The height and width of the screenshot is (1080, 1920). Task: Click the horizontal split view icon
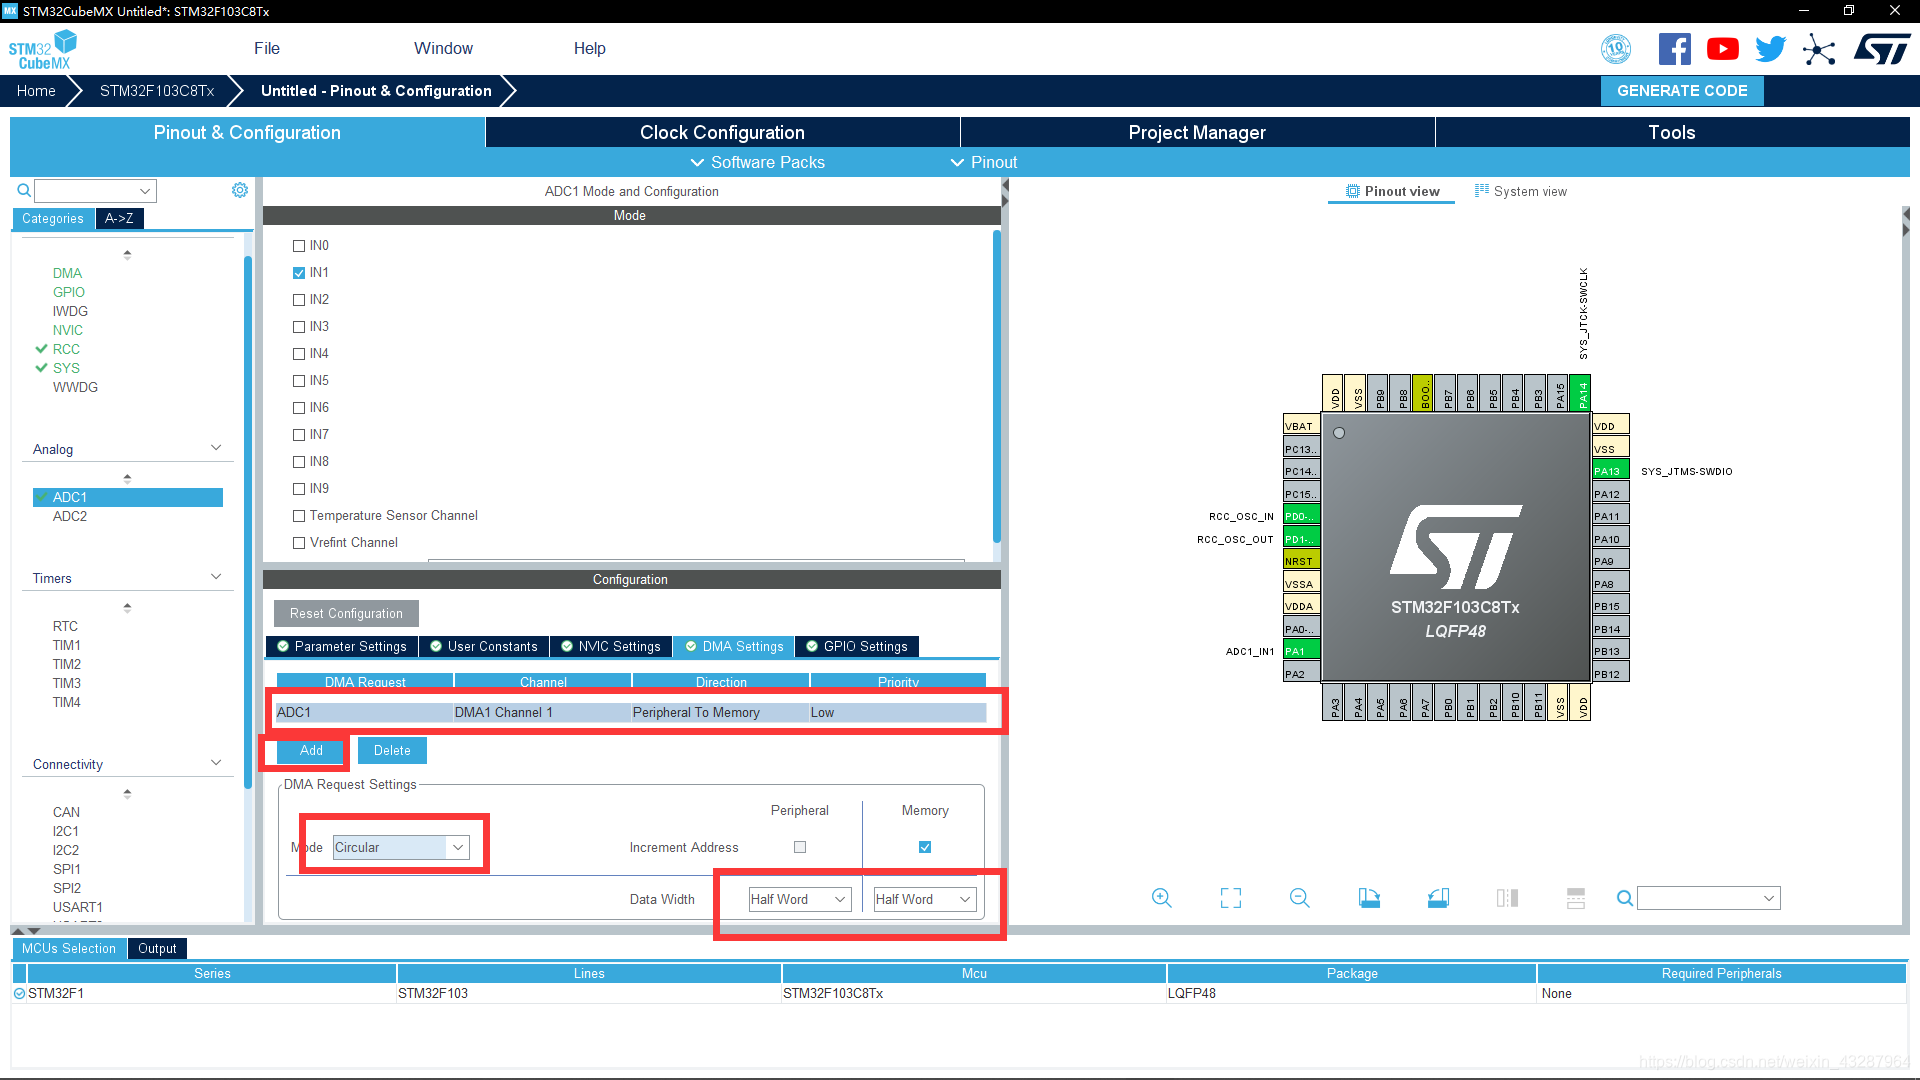coord(1576,898)
